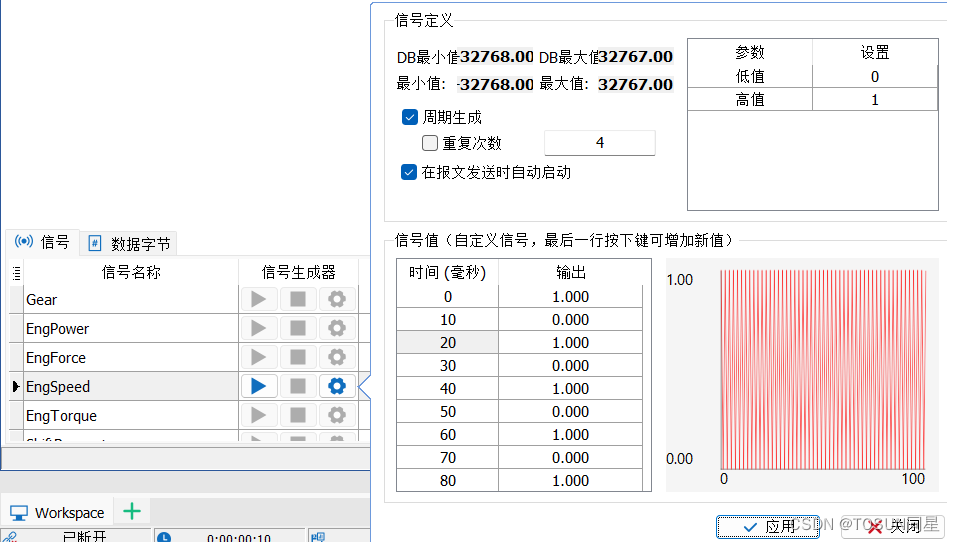Viewport: 955px width, 542px height.
Task: Start the EngPower signal generator
Action: 259,328
